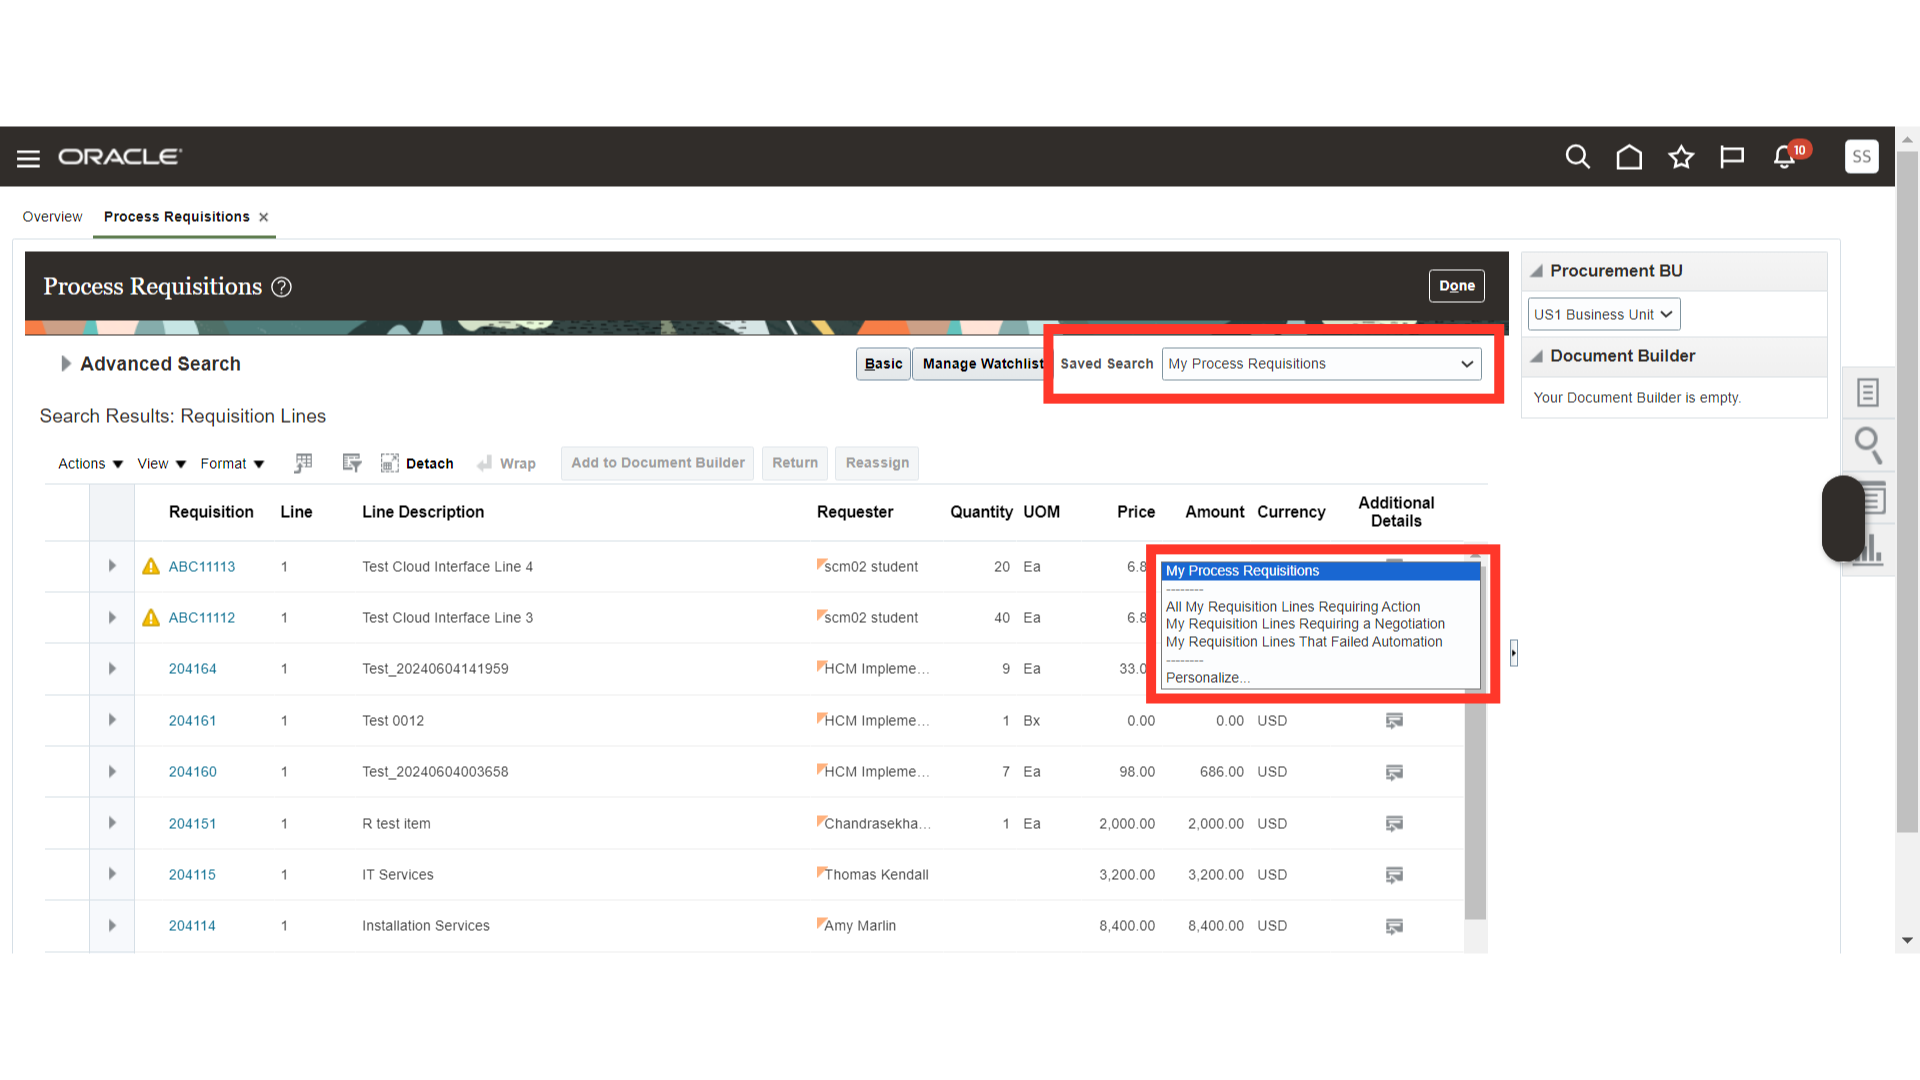Open requisition link 204164
The width and height of the screenshot is (1920, 1080).
point(192,668)
